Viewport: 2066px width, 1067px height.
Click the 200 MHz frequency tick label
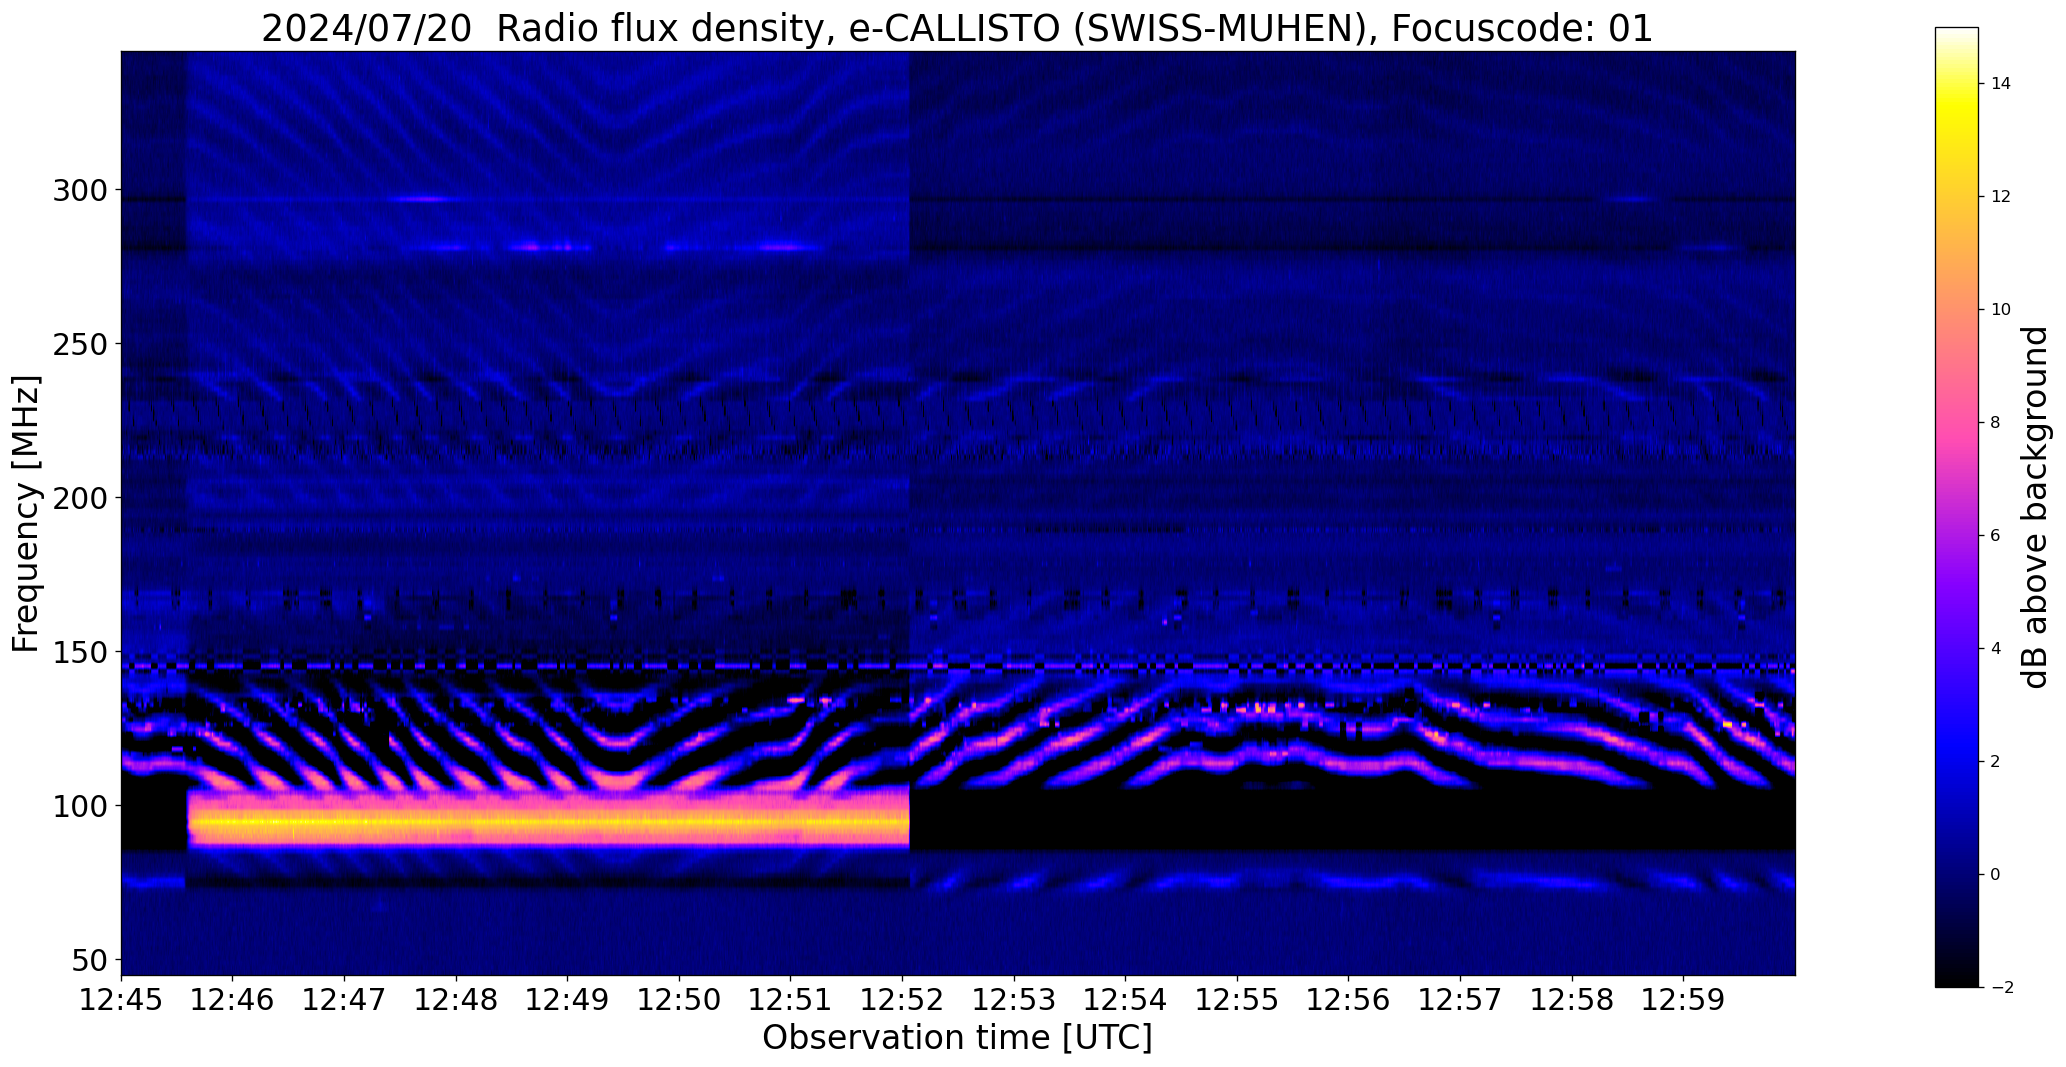(x=81, y=498)
